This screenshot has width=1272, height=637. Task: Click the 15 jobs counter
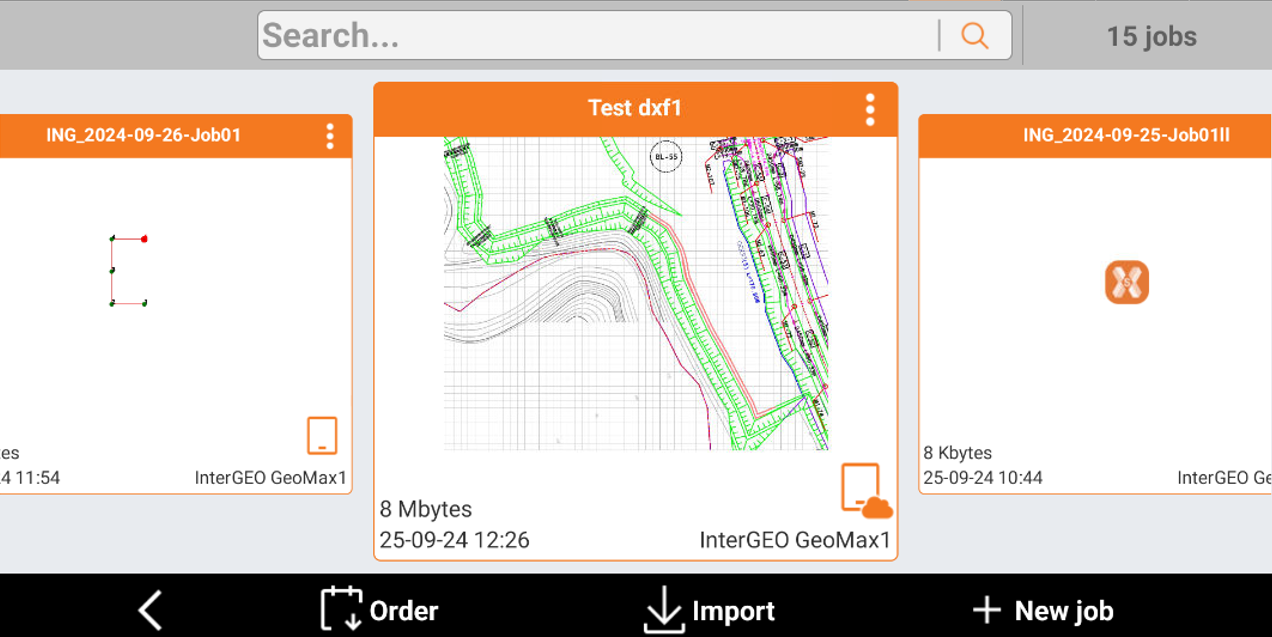pos(1151,37)
